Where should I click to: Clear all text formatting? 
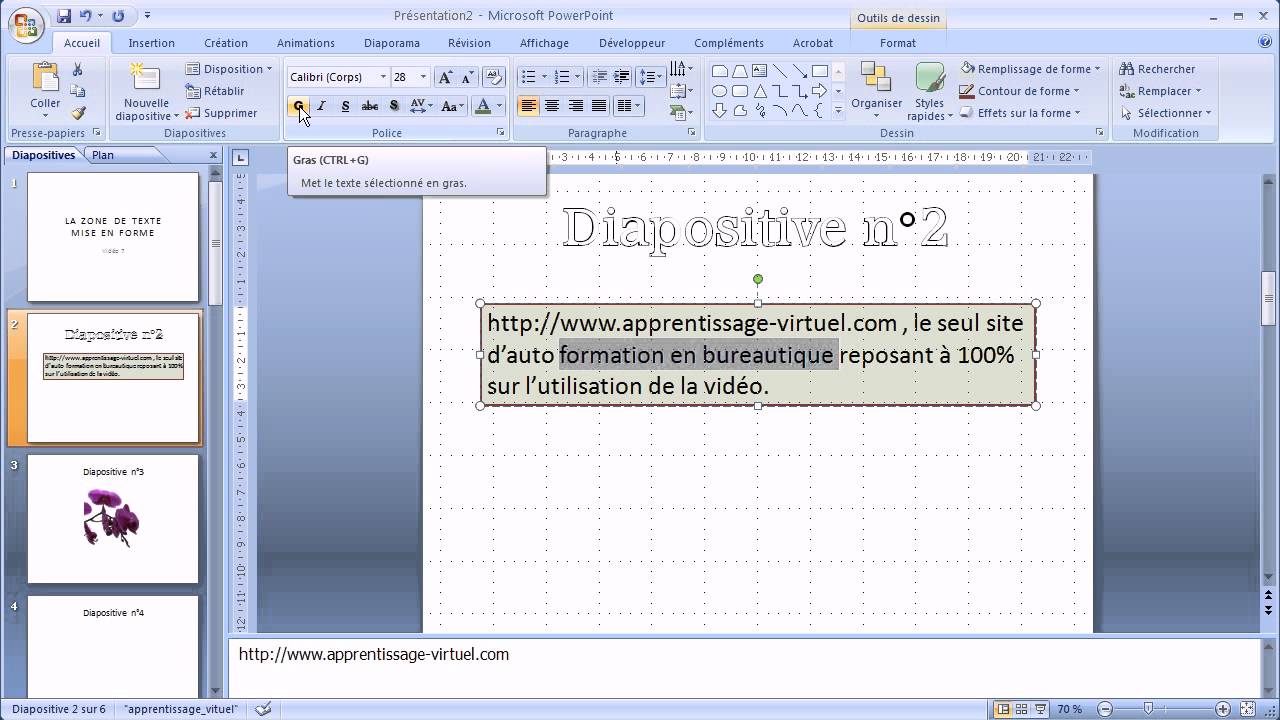493,77
